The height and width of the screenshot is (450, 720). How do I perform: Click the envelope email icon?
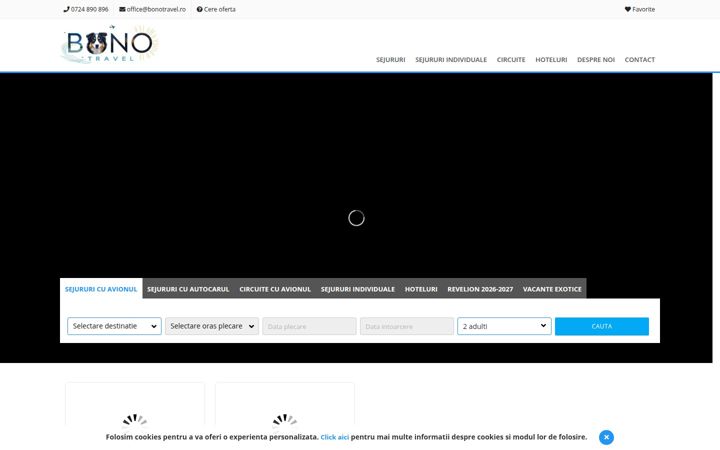(x=122, y=9)
